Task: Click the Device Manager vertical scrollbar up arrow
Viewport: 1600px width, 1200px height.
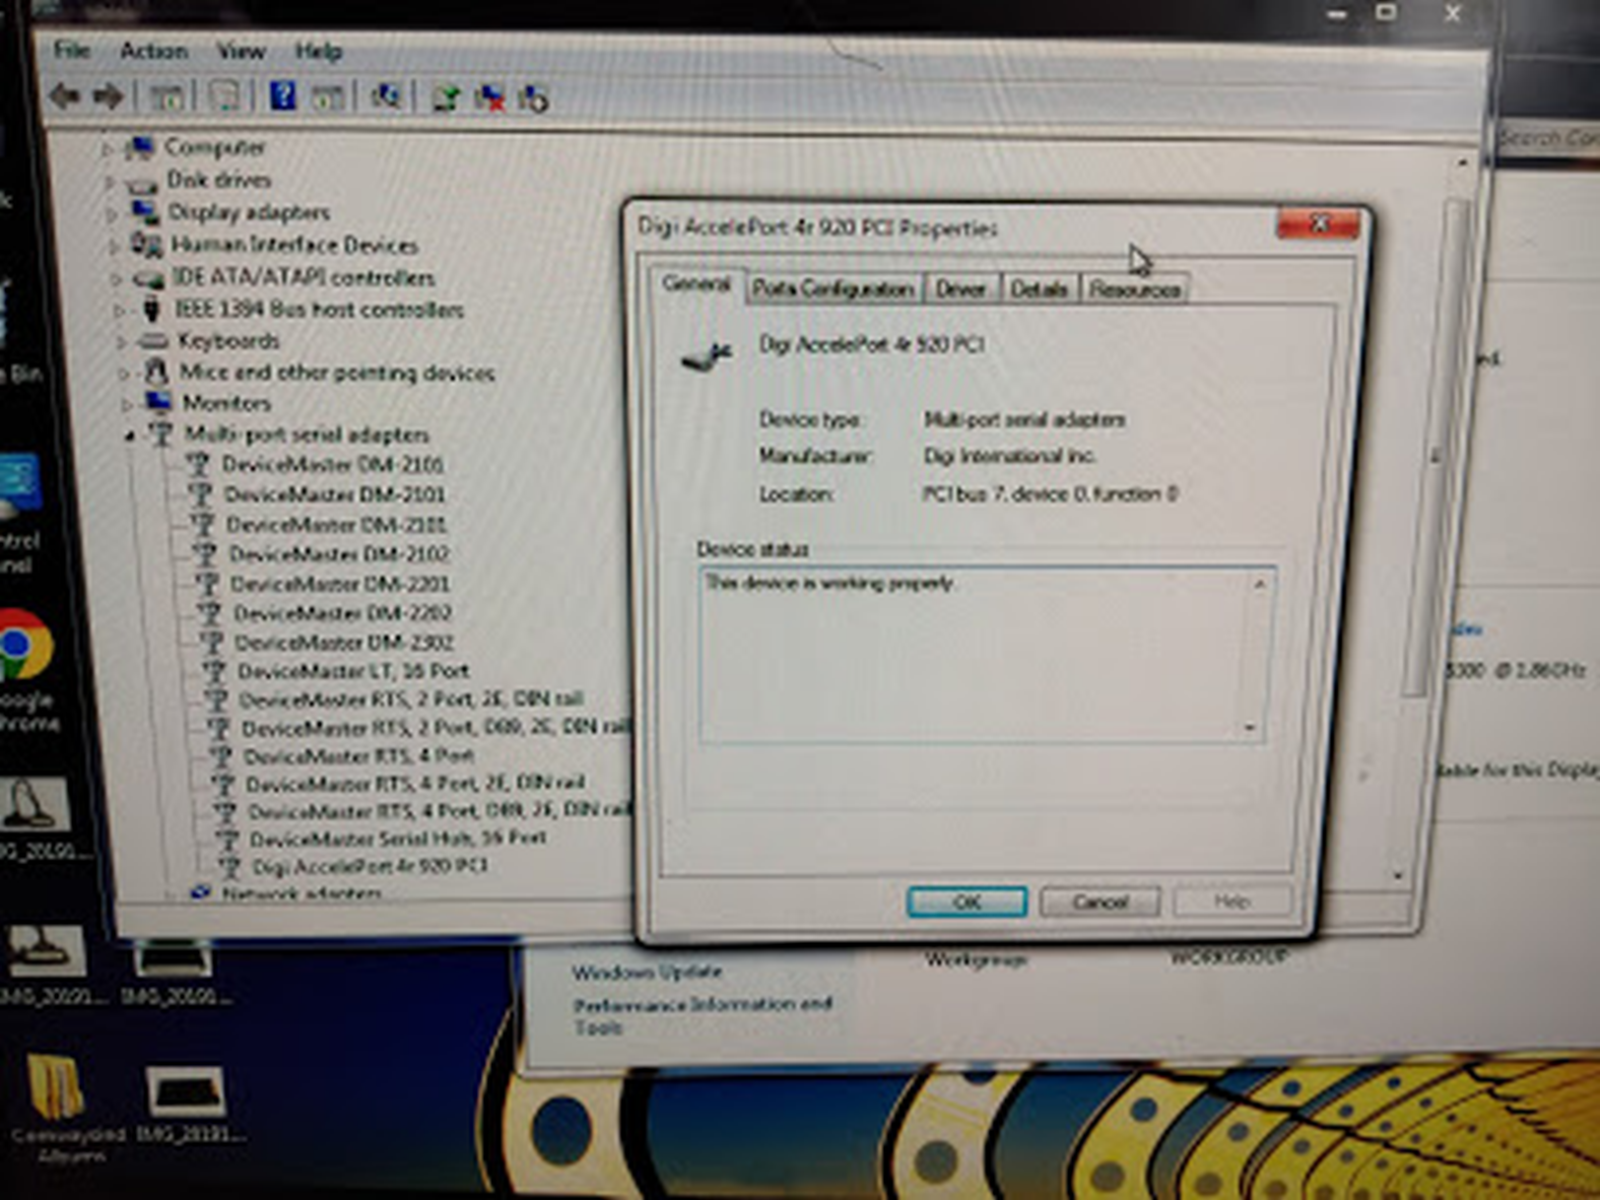Action: point(1463,162)
